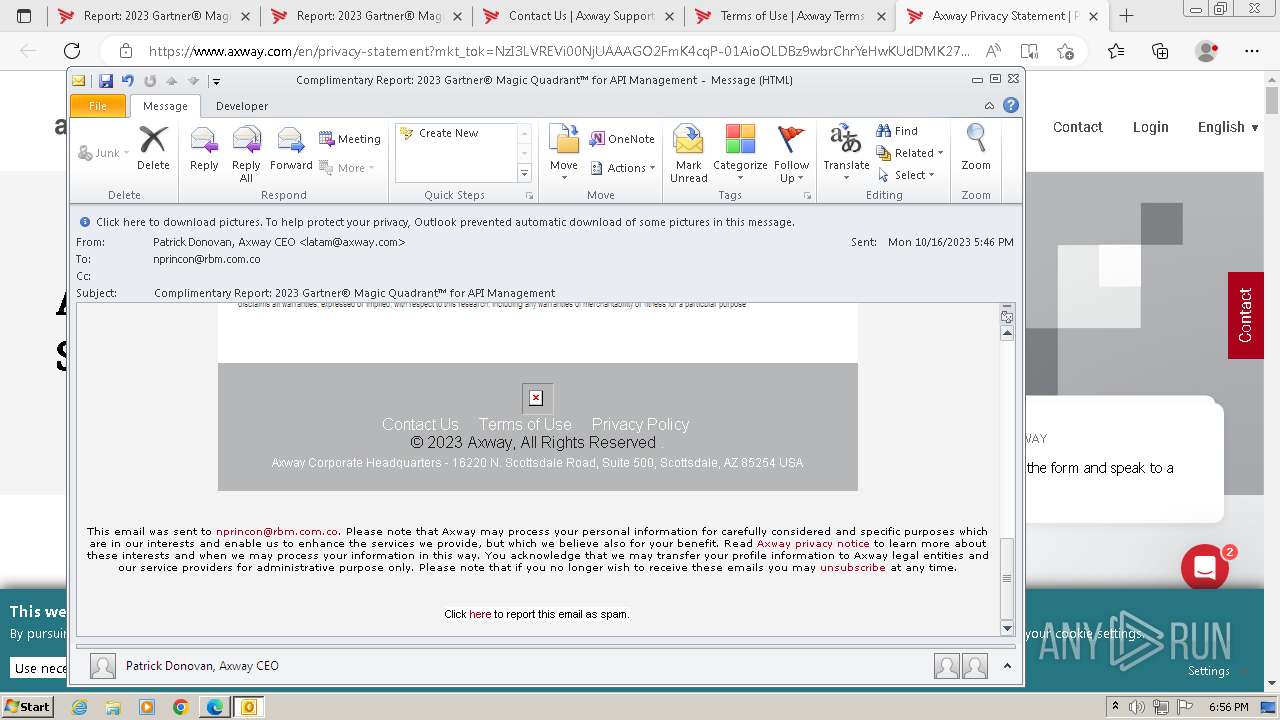
Task: Go to previous item arrow in title bar
Action: click(x=171, y=81)
